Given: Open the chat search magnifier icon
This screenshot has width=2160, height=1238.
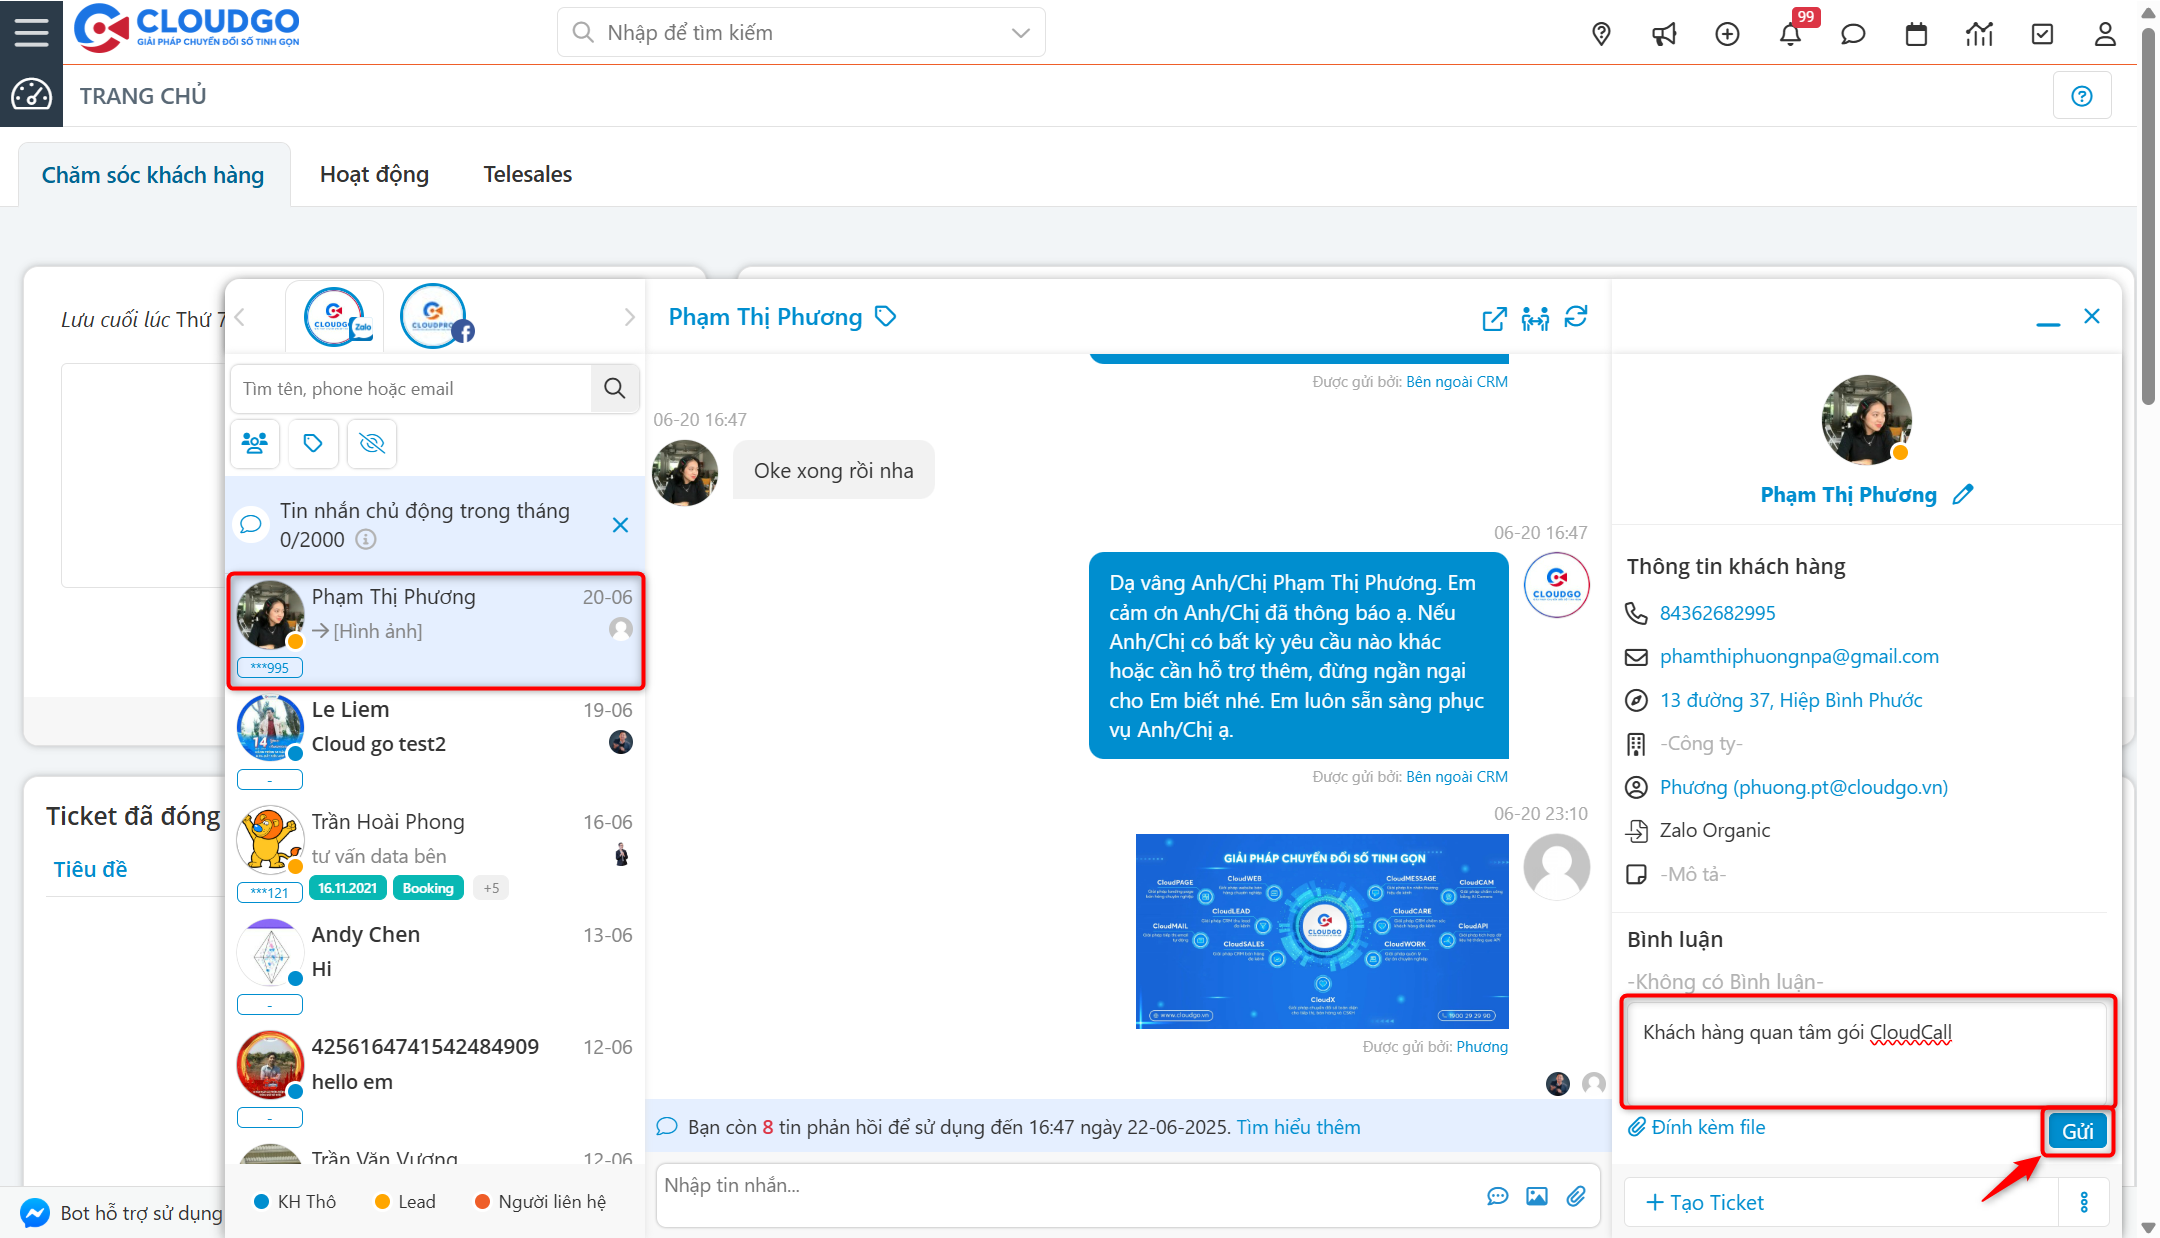Looking at the screenshot, I should pyautogui.click(x=614, y=389).
